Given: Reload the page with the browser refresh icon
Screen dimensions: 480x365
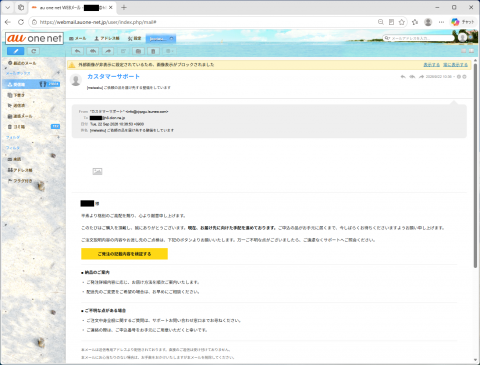Looking at the screenshot, I should (x=21, y=22).
